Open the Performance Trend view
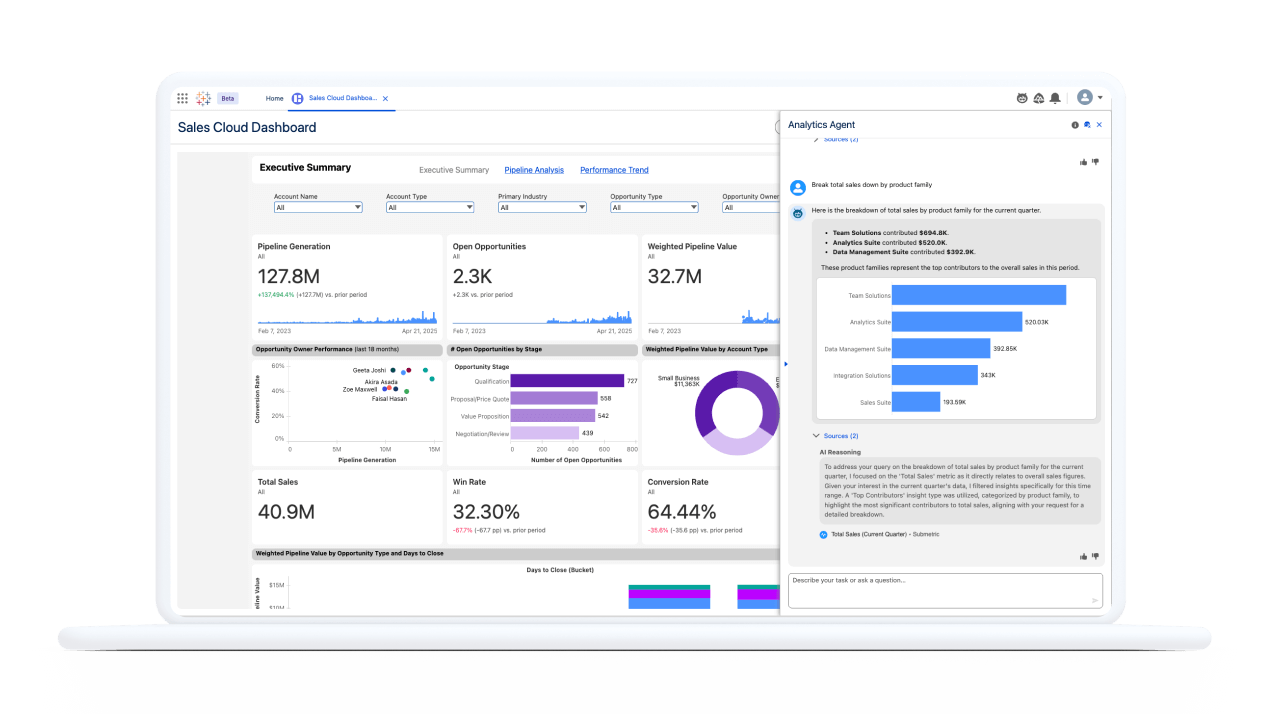 [x=614, y=169]
